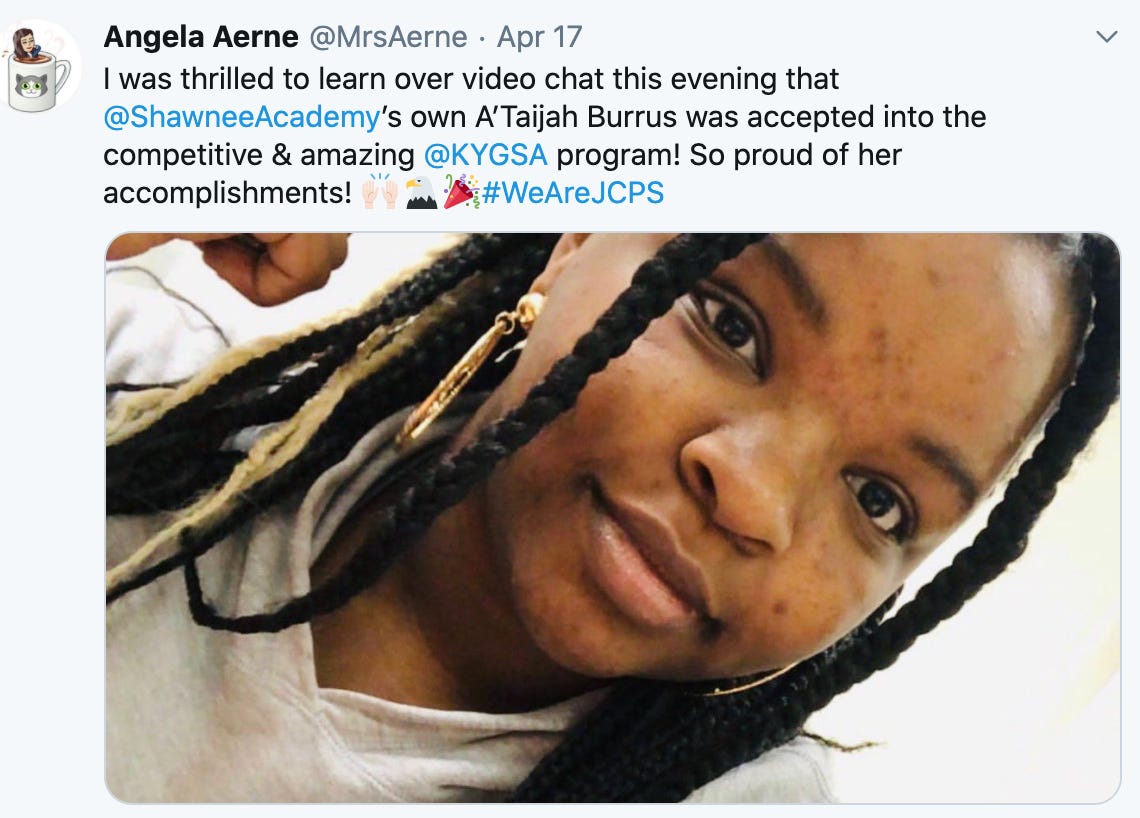1140x818 pixels.
Task: Click the cat face on the avatar mug
Action: point(31,87)
